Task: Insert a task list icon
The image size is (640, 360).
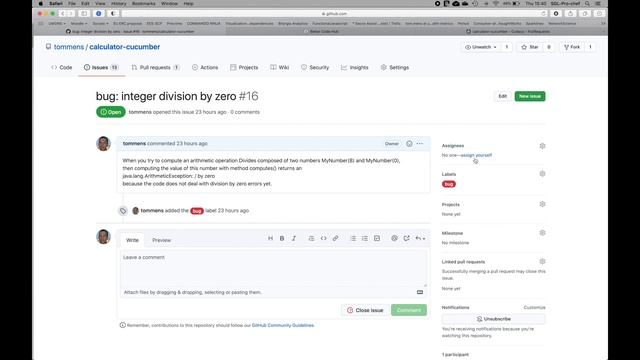Action: [377, 238]
